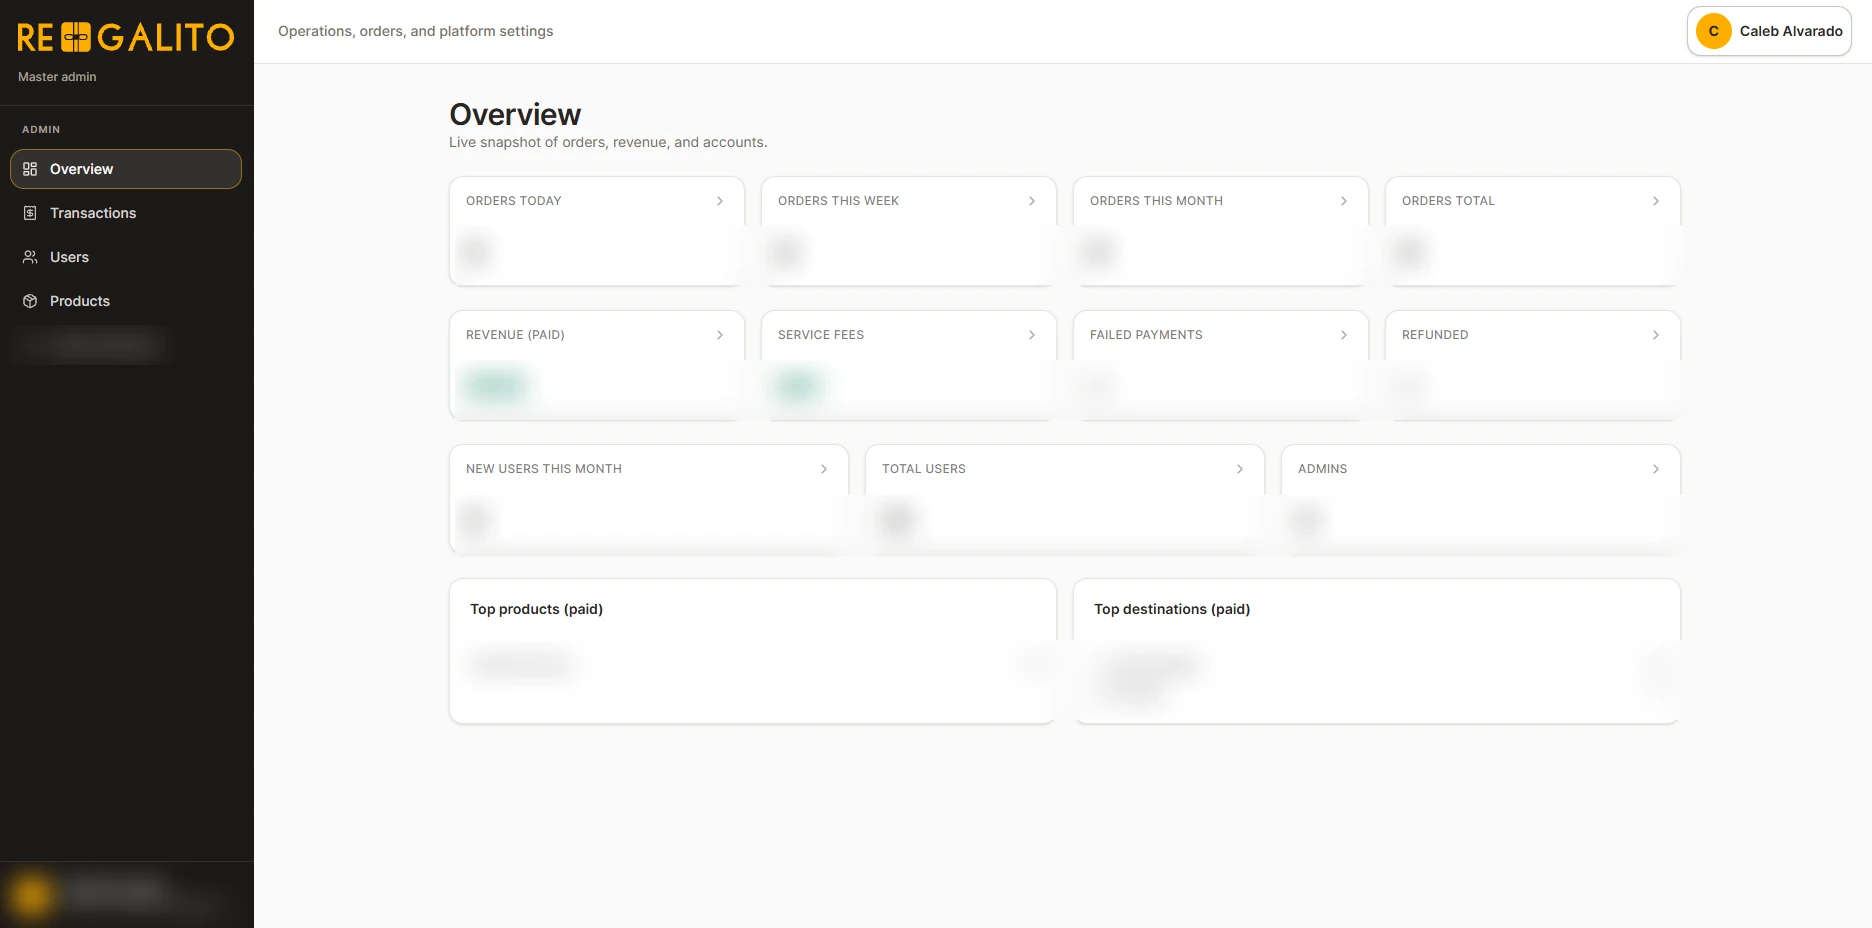
Task: Click the REFUNDED label
Action: [1435, 335]
